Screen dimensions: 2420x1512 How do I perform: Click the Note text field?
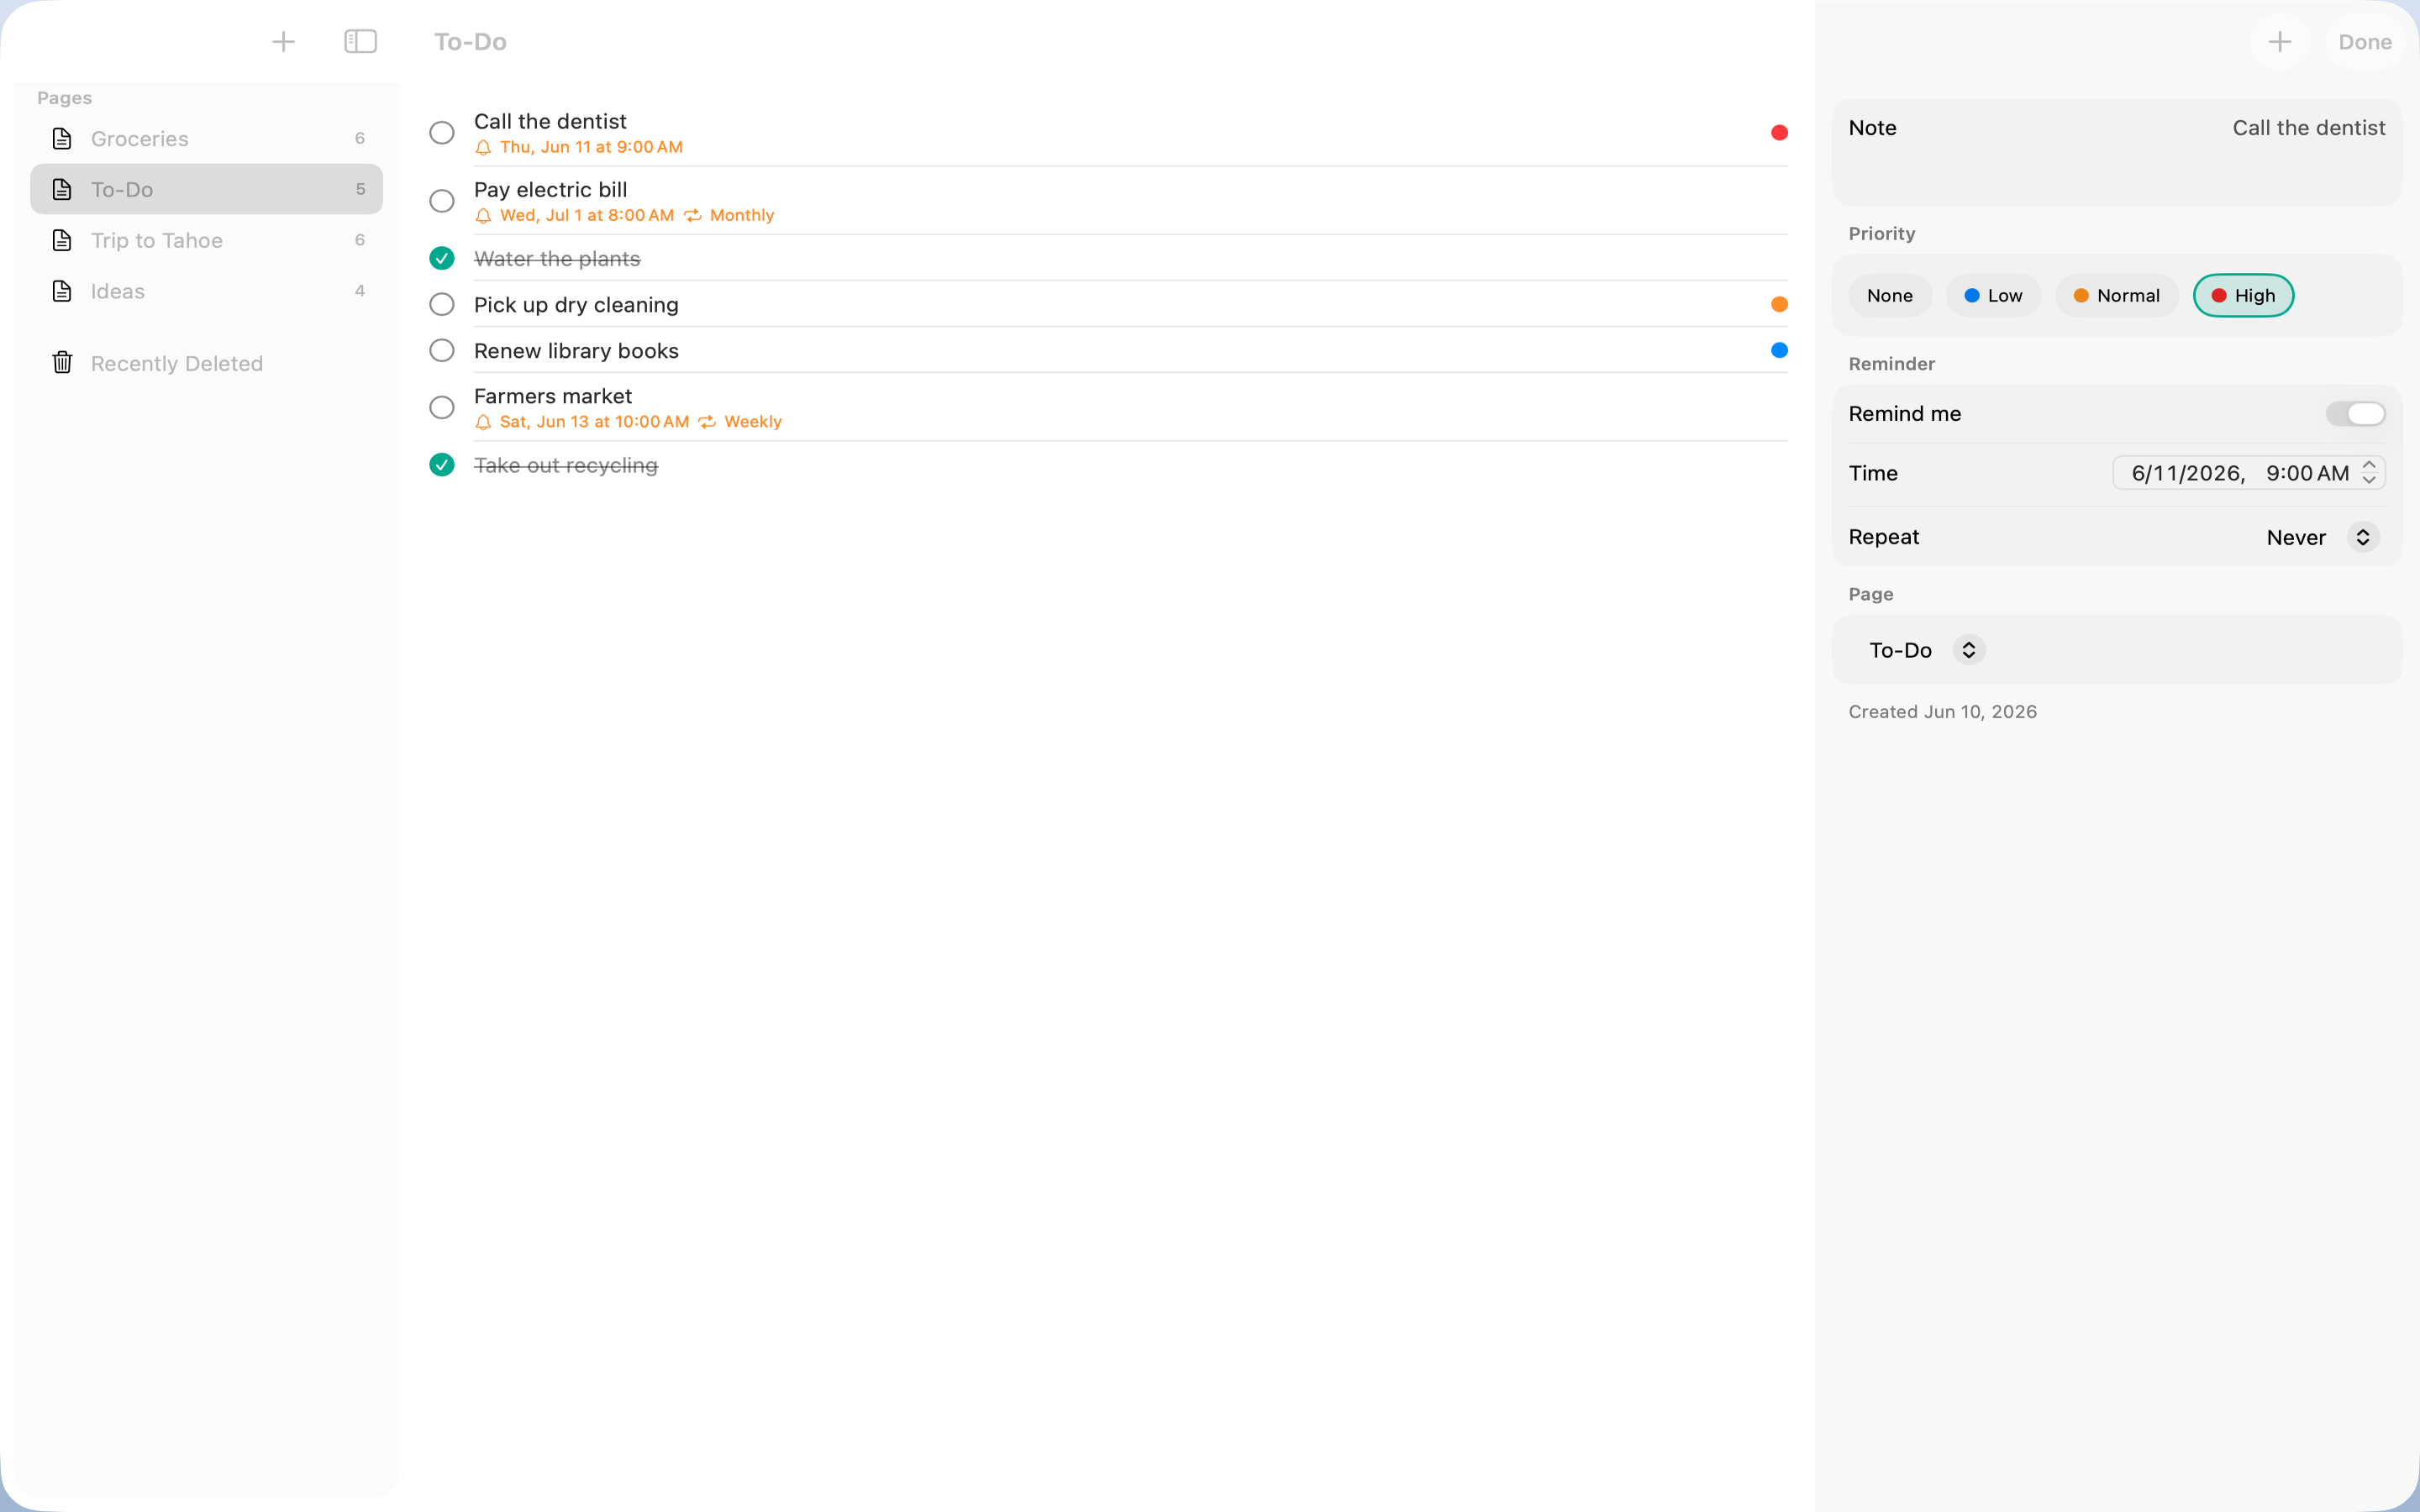pos(2116,153)
